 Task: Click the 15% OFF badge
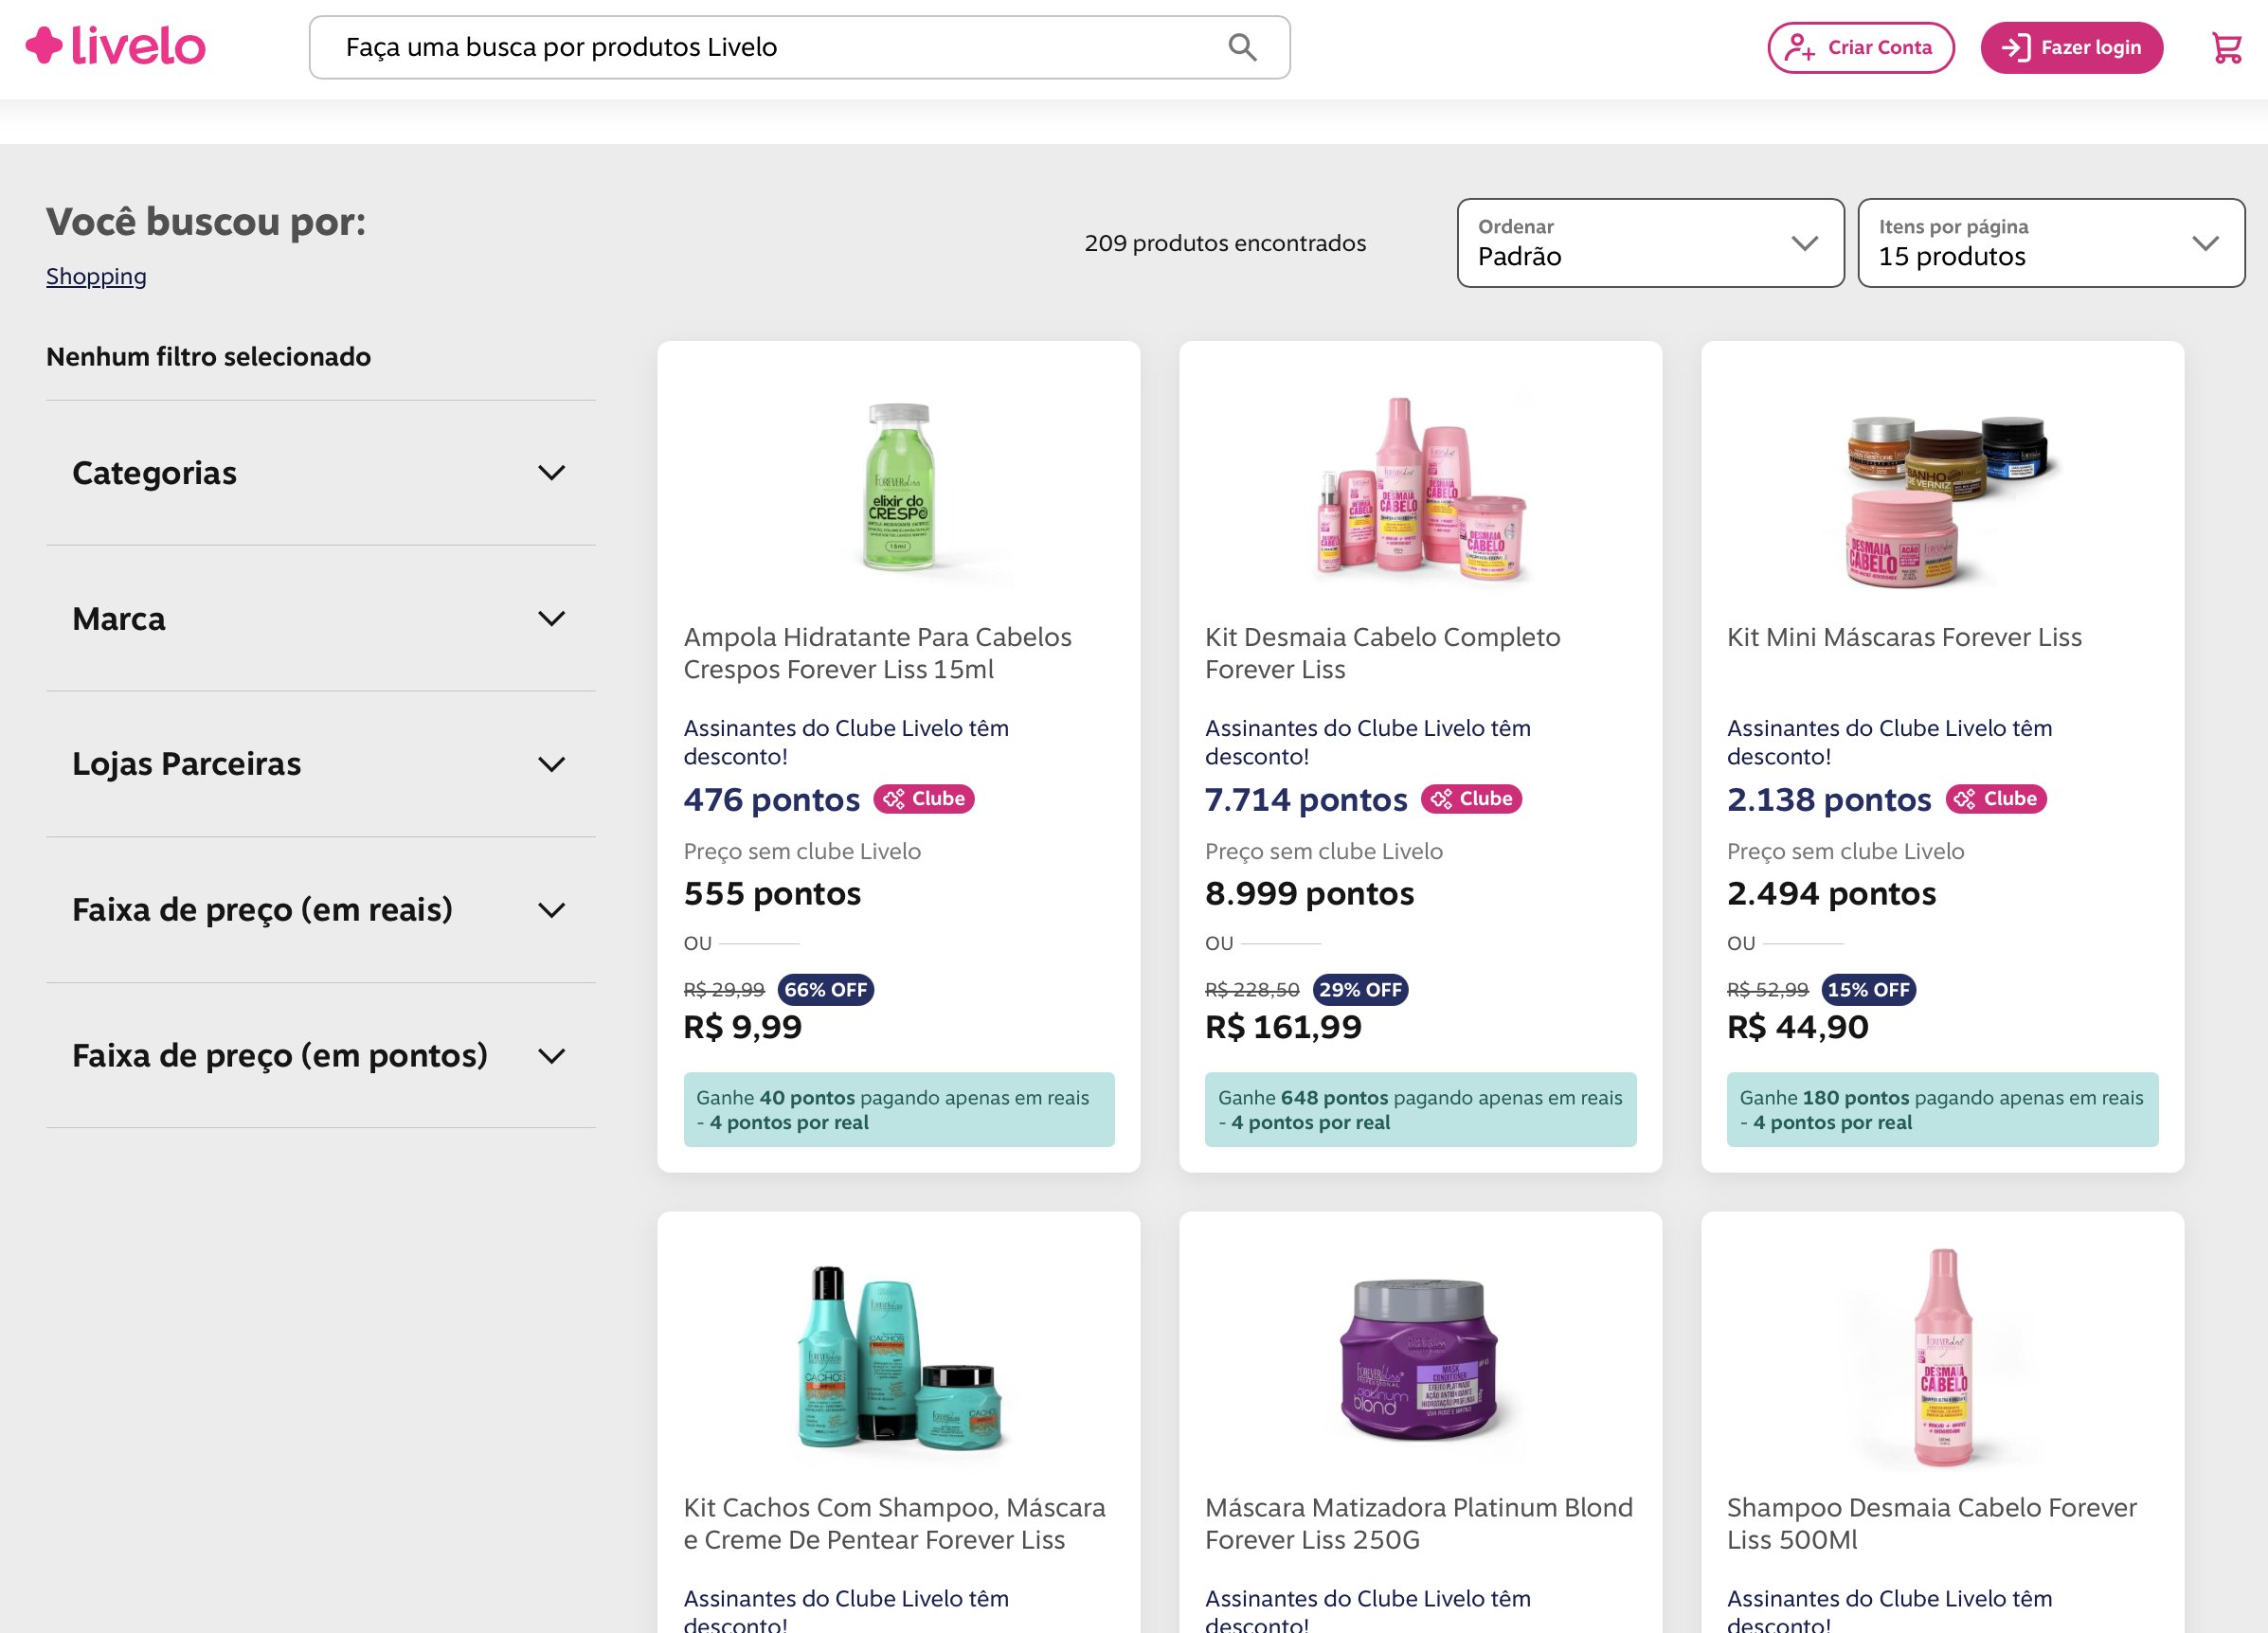pos(1869,990)
